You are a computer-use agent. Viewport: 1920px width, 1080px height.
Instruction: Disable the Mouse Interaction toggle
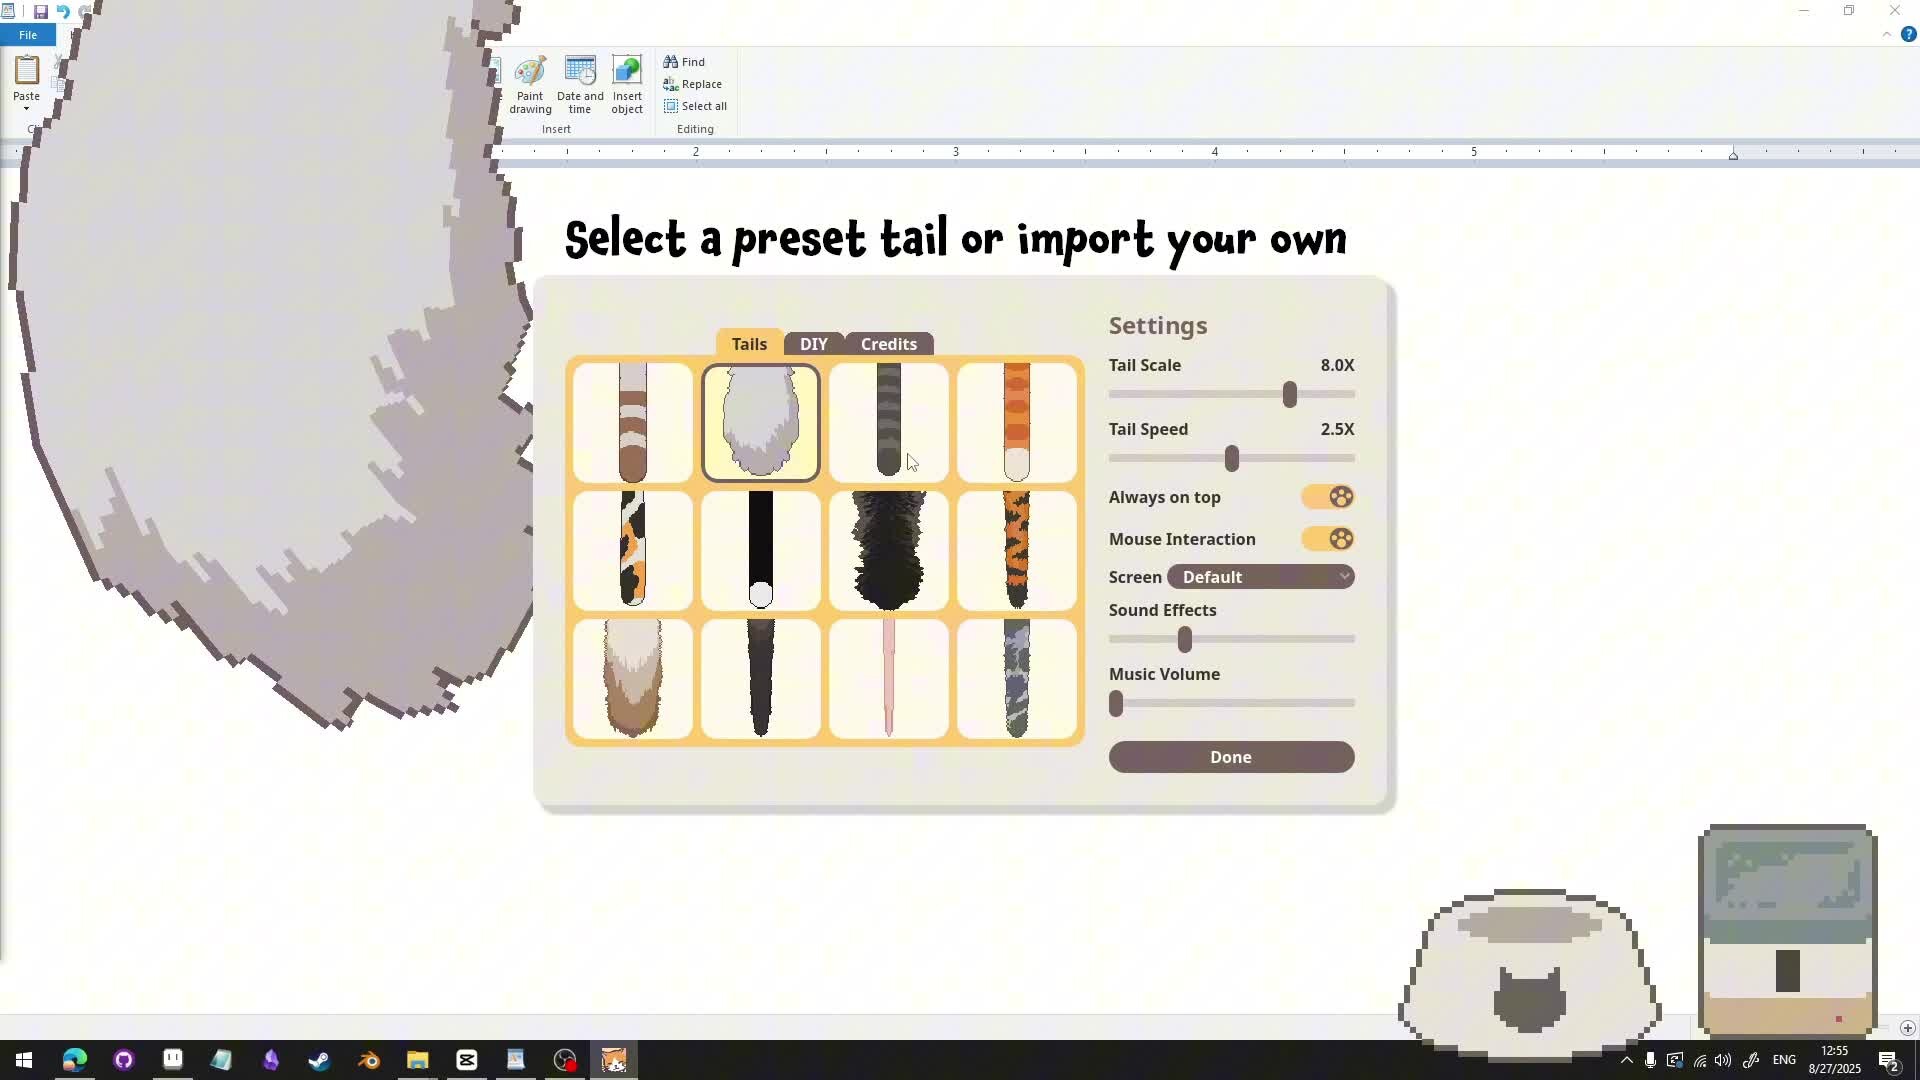point(1328,539)
